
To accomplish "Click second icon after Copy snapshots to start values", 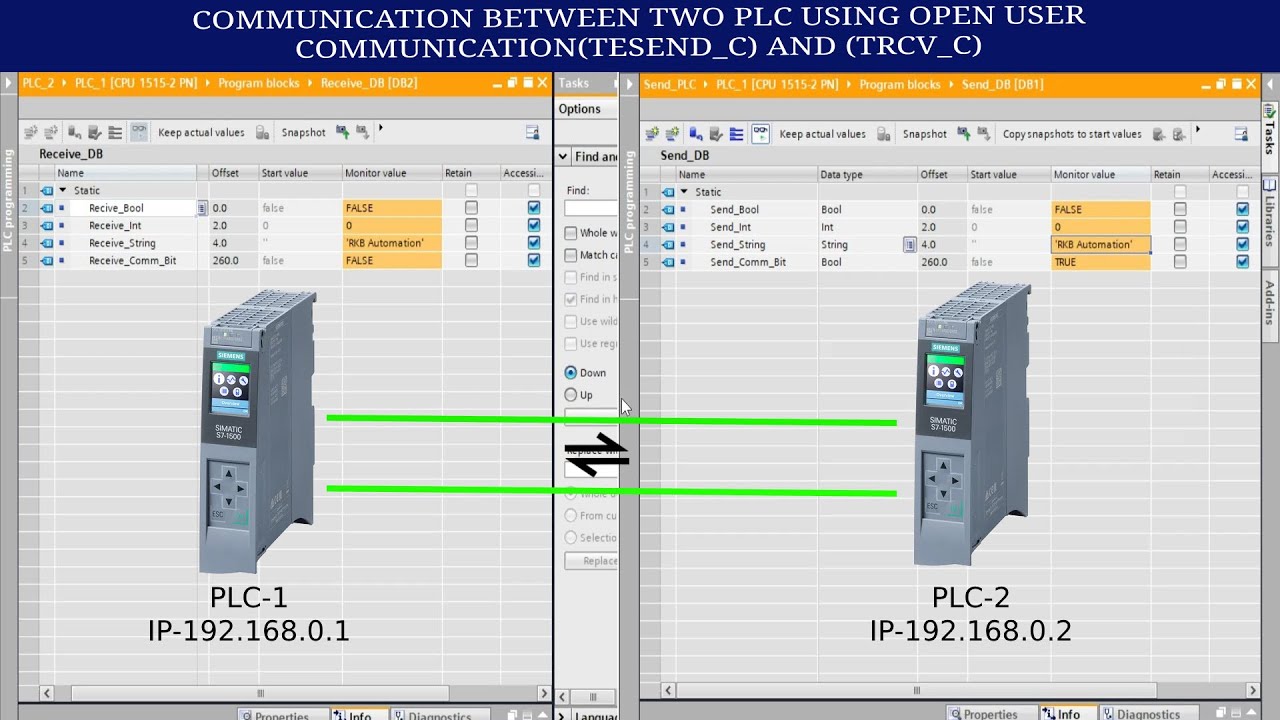I will click(x=1179, y=134).
